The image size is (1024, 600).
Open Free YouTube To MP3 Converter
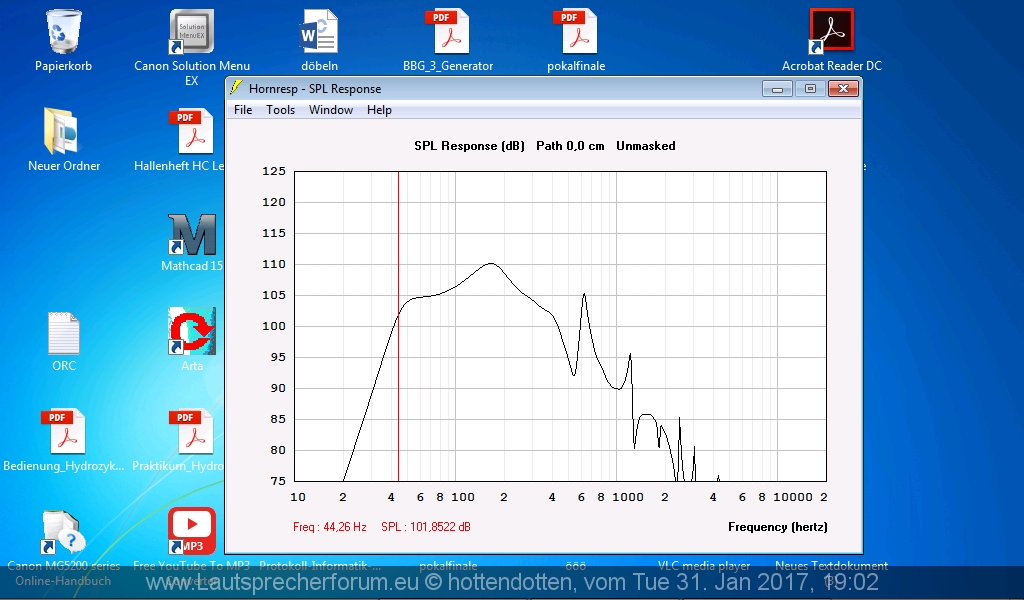(x=191, y=531)
